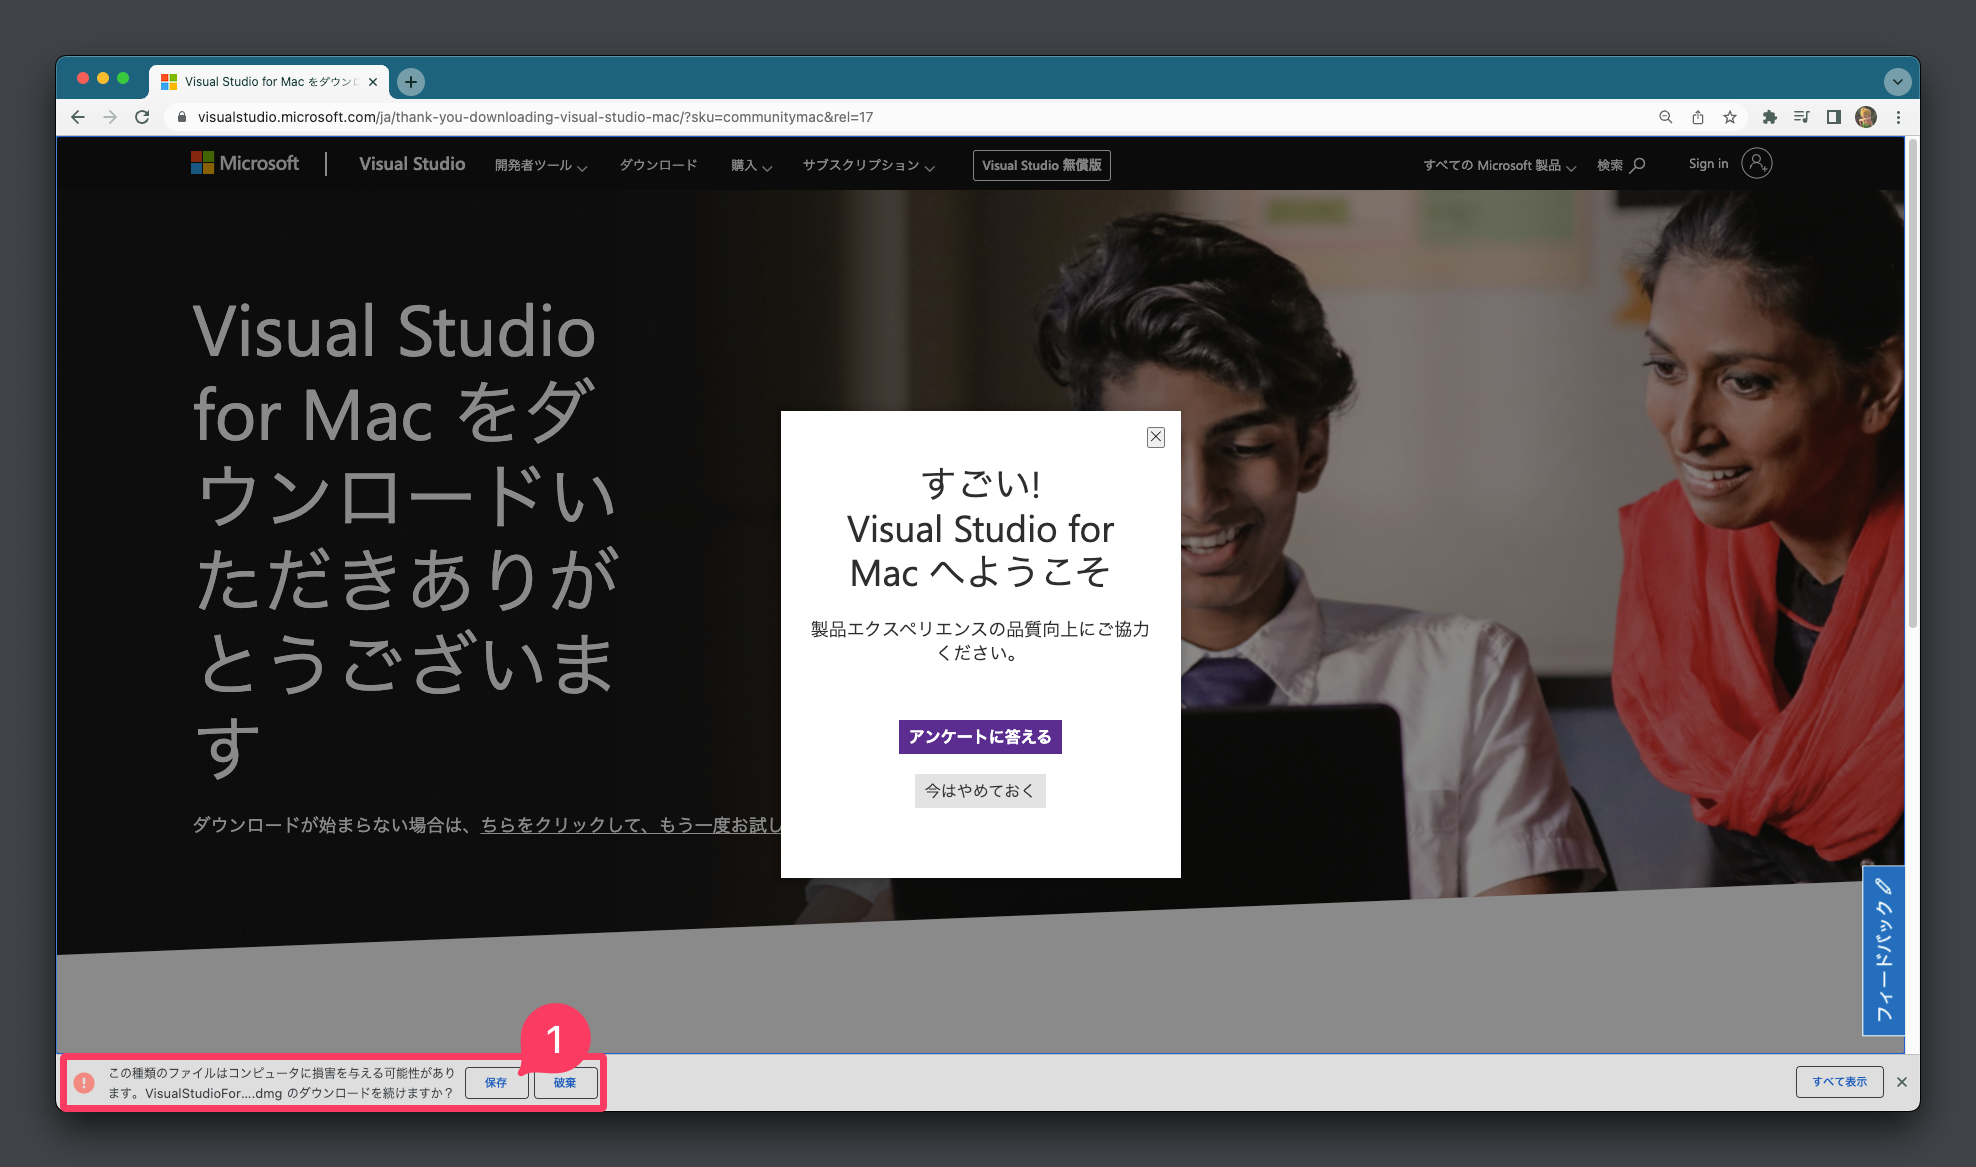Select the Visual Studio for Mac browser tab
This screenshot has height=1167, width=1976.
(x=268, y=82)
